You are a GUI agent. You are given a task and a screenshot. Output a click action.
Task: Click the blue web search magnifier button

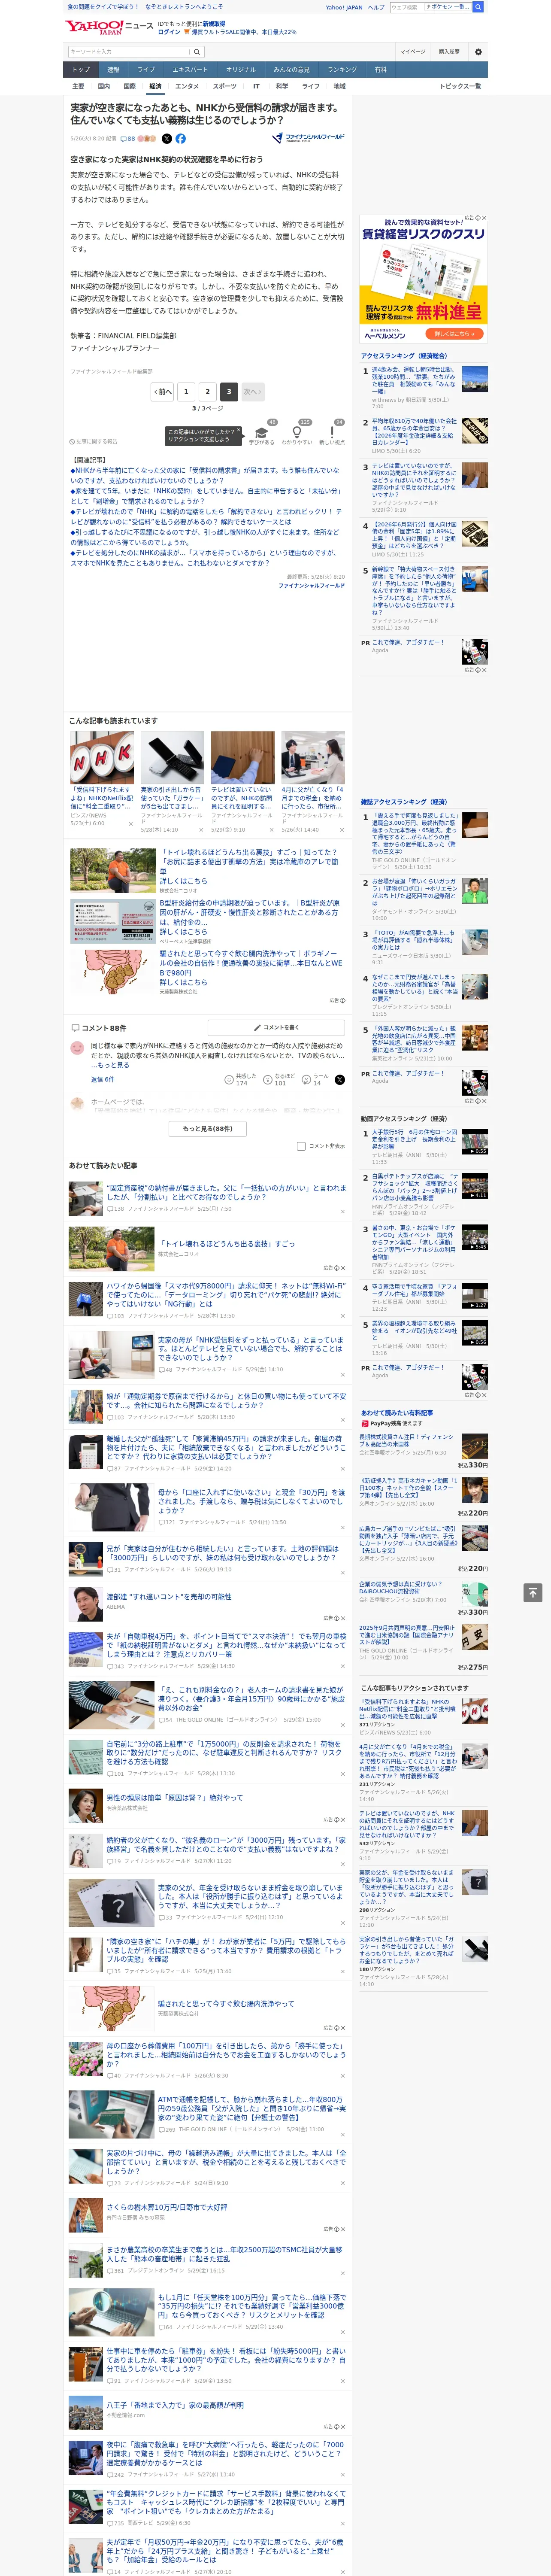(x=478, y=7)
